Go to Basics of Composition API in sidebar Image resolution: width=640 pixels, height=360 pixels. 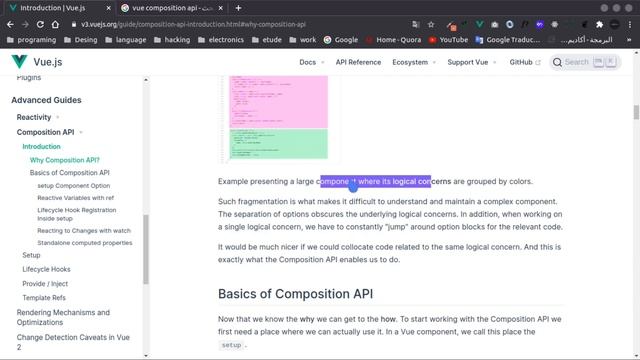69,173
